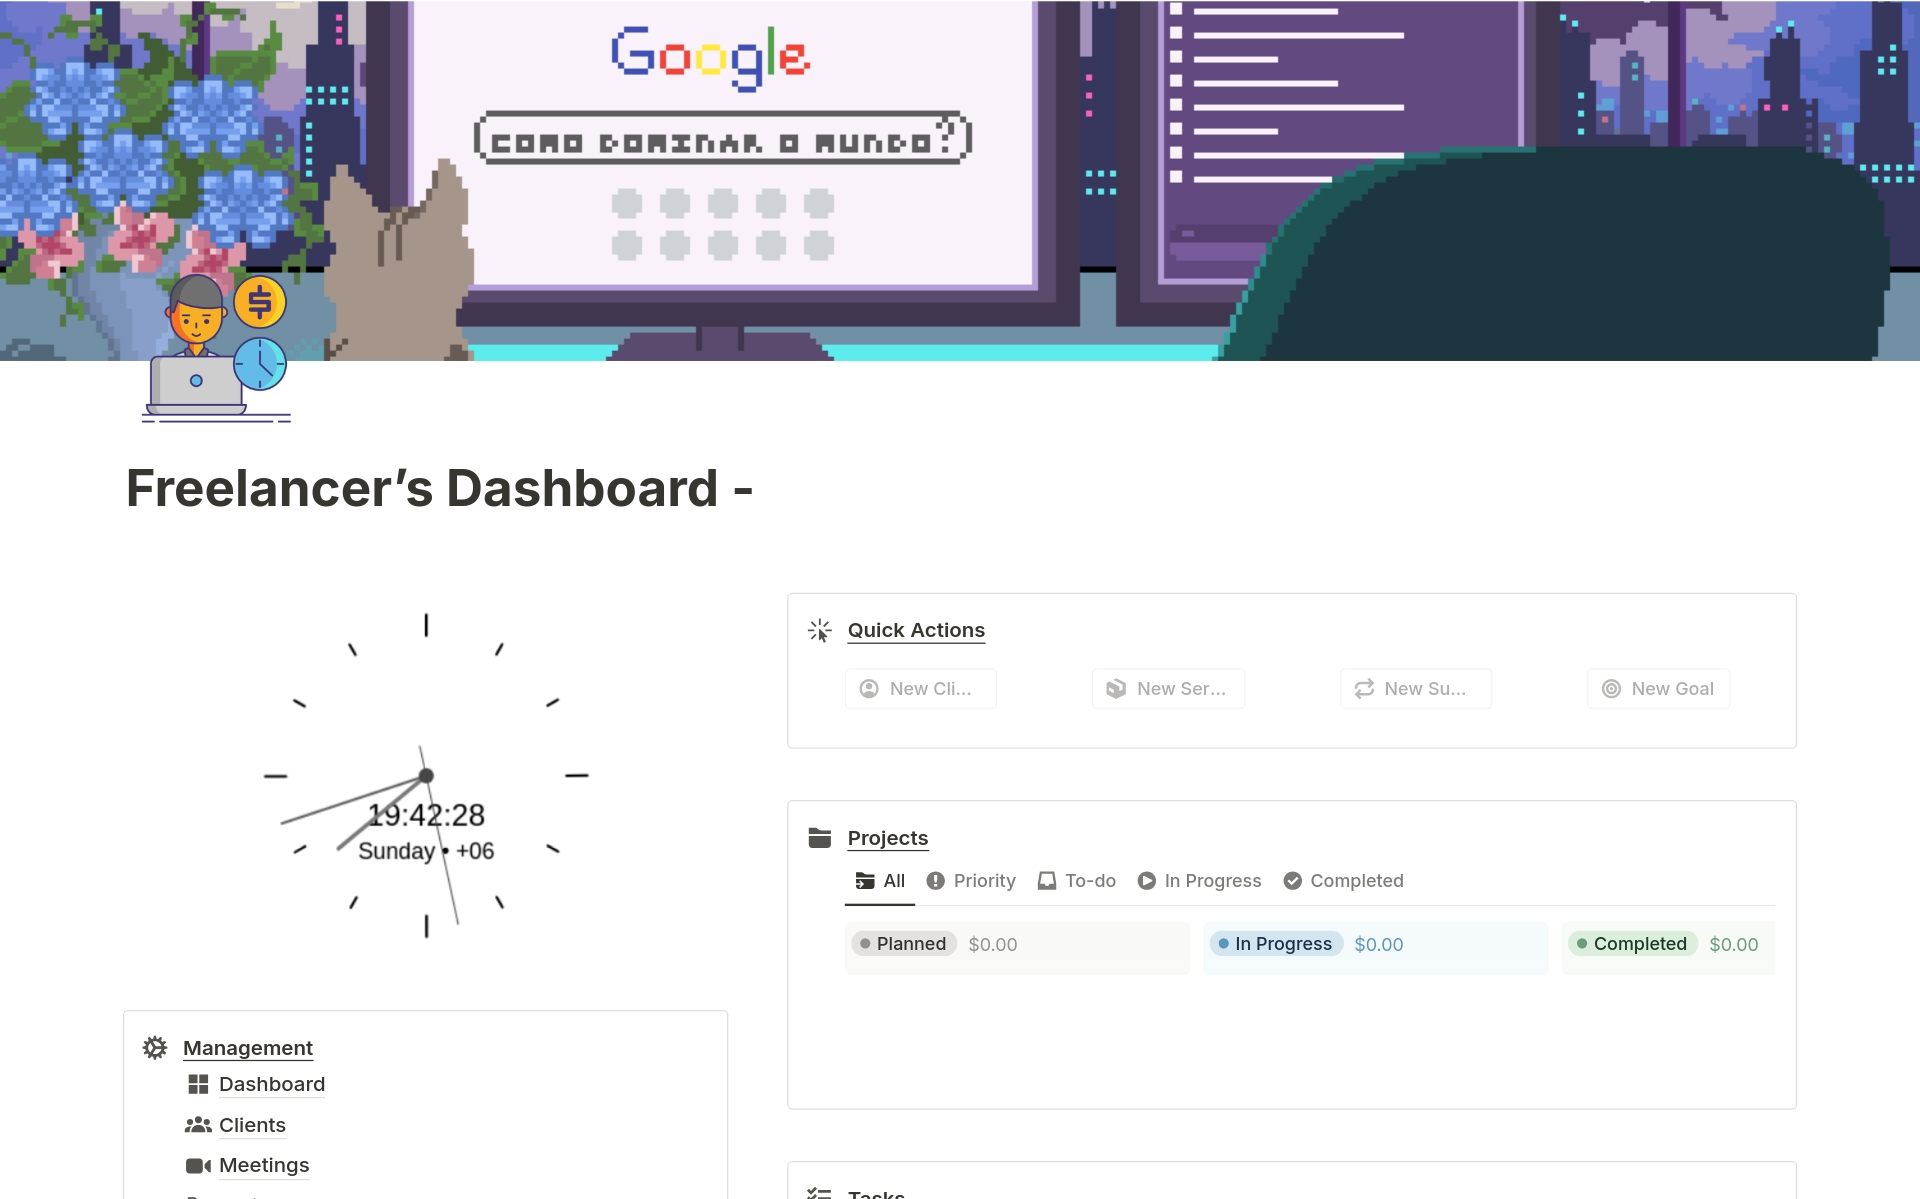1920x1199 pixels.
Task: Click the Management settings gear icon
Action: (156, 1047)
